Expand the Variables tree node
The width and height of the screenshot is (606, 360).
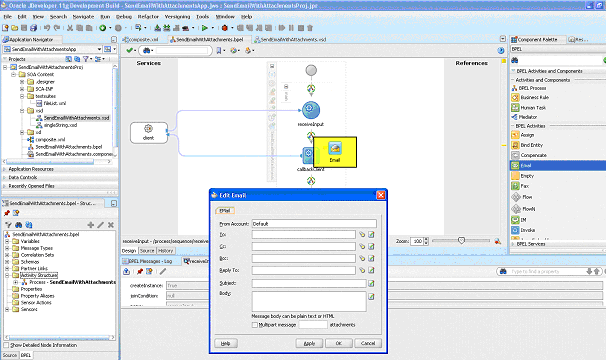tap(7, 241)
